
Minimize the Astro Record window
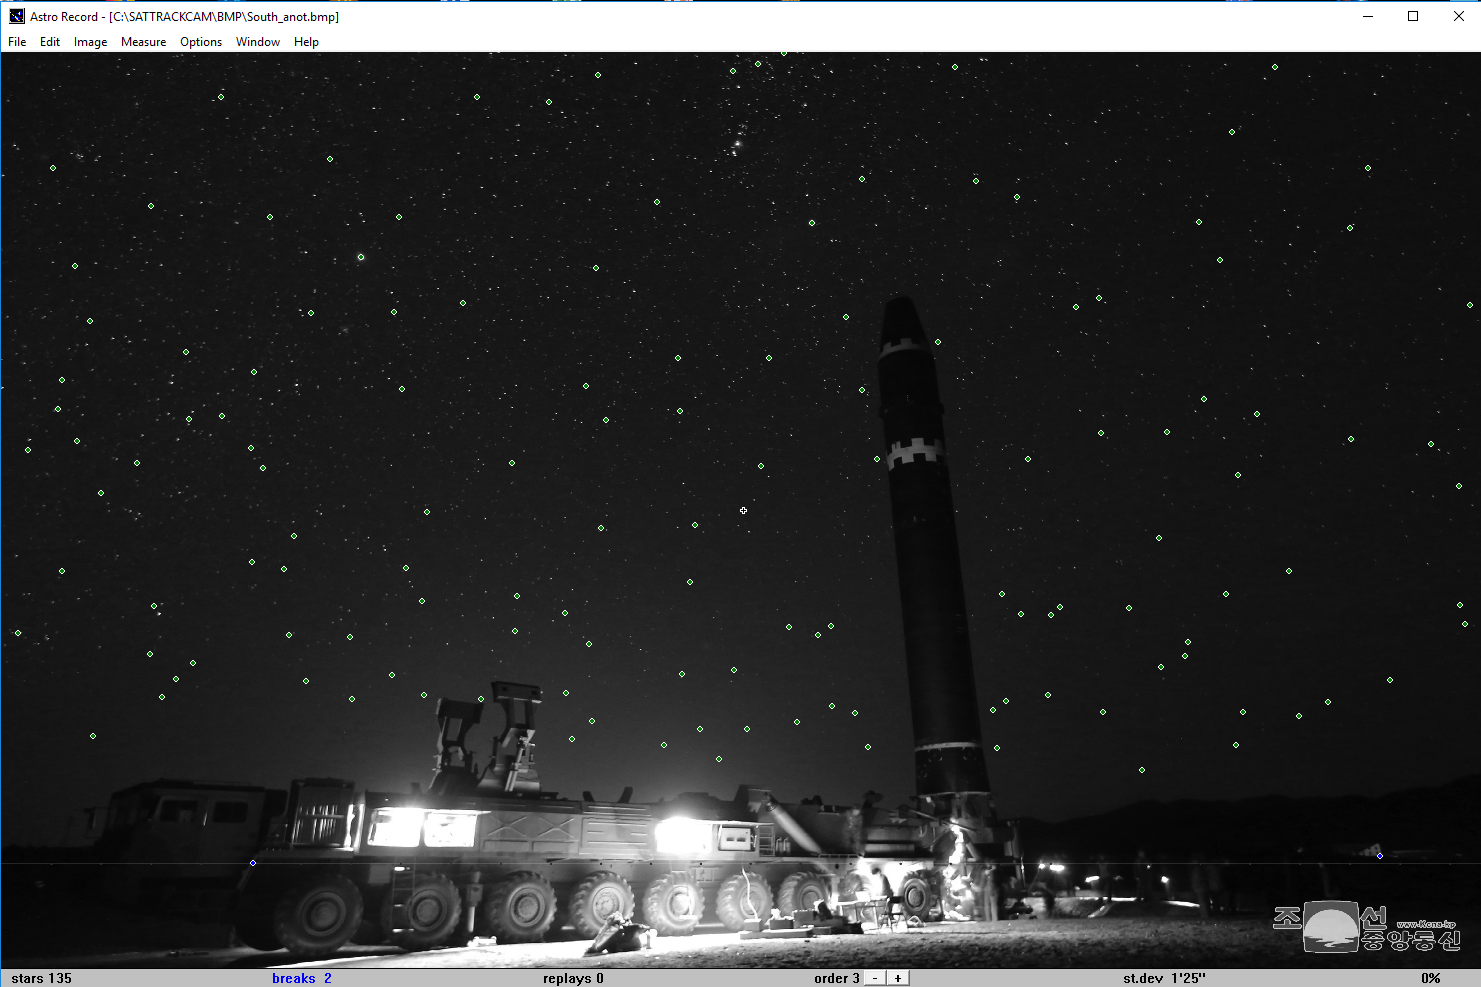pyautogui.click(x=1367, y=16)
